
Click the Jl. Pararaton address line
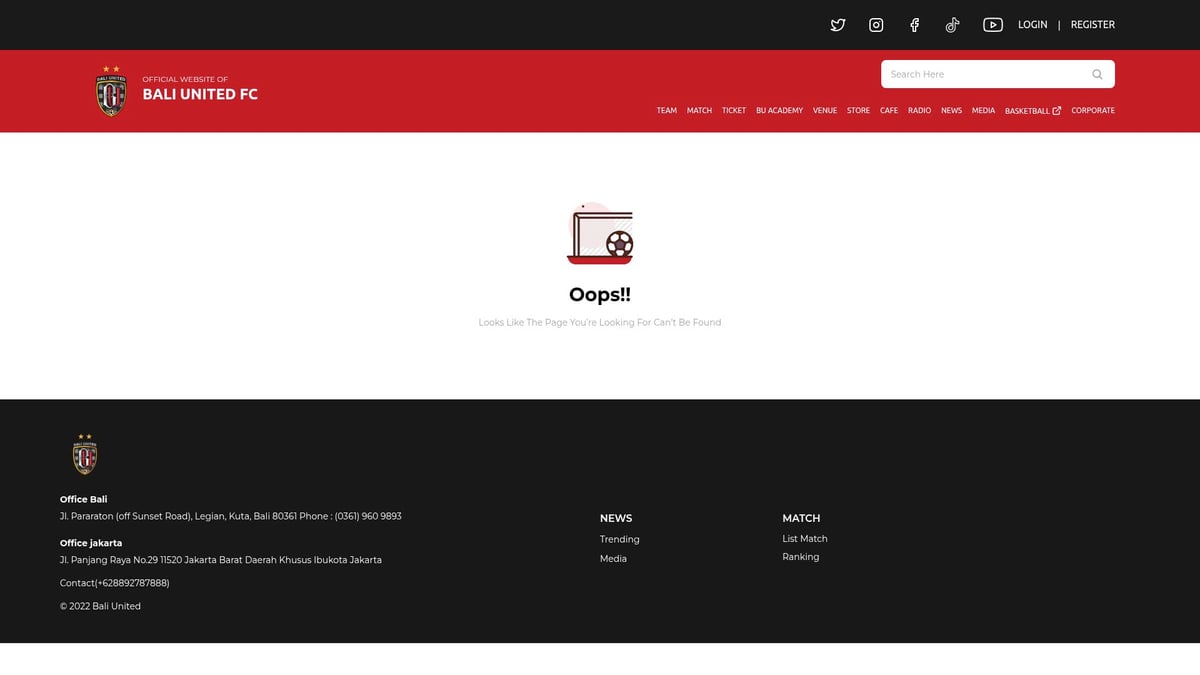(231, 516)
